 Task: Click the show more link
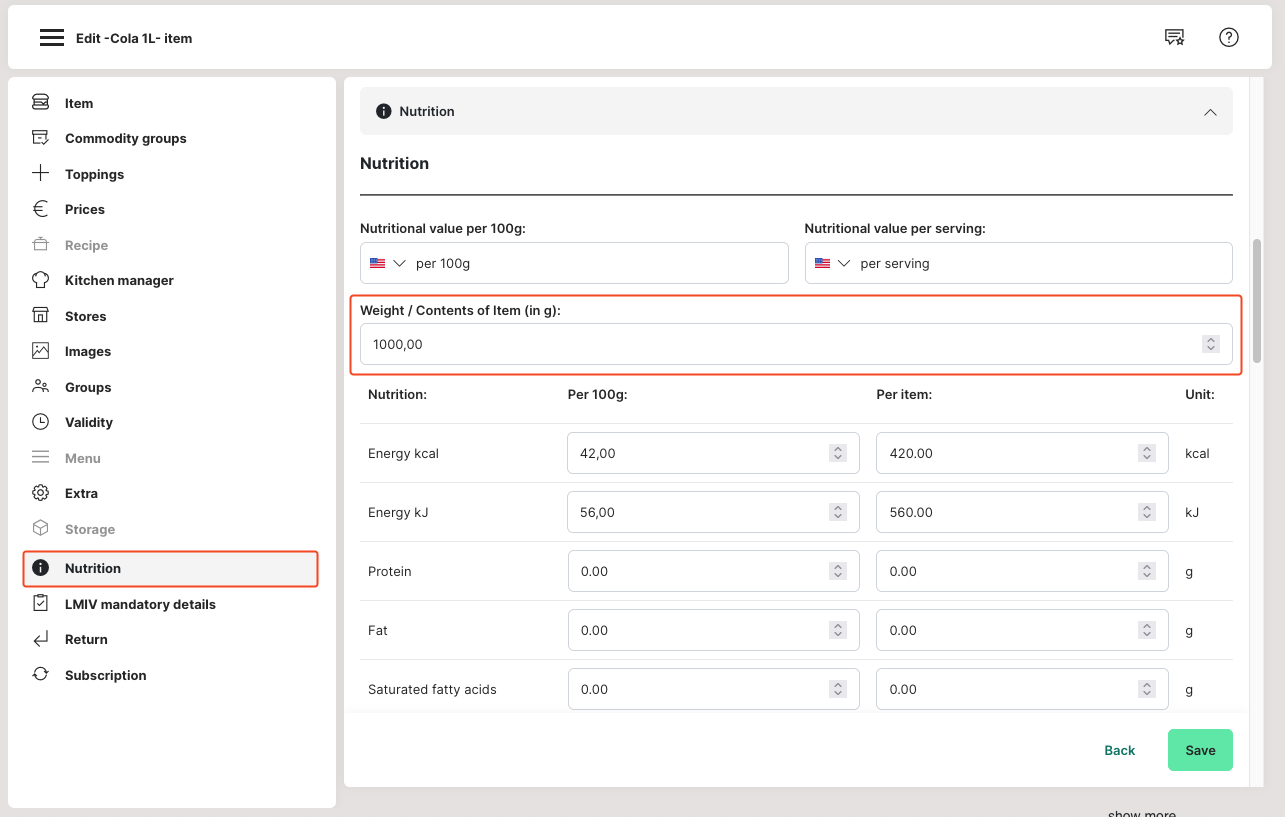pos(1142,813)
